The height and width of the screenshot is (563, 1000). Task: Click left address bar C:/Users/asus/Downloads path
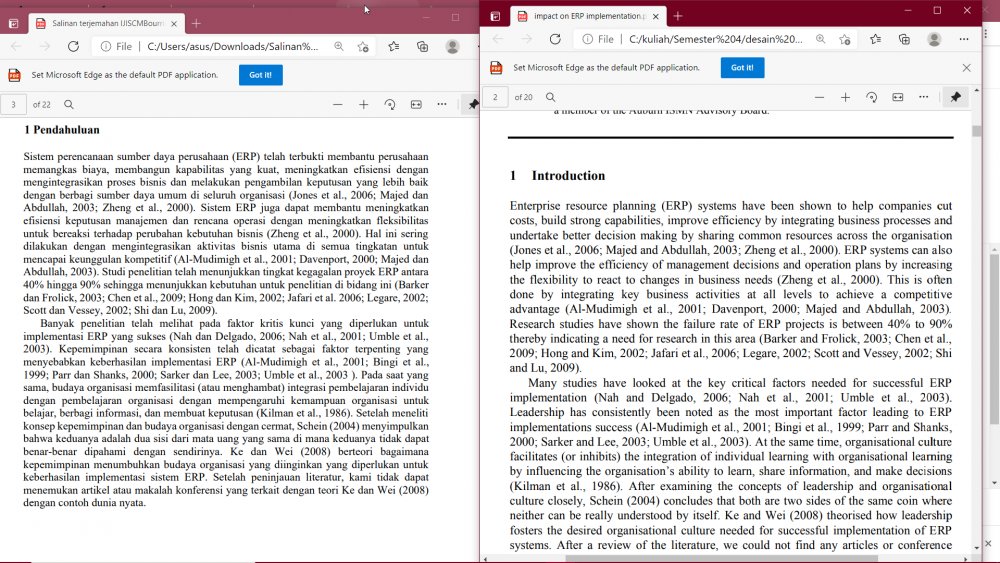click(x=233, y=47)
